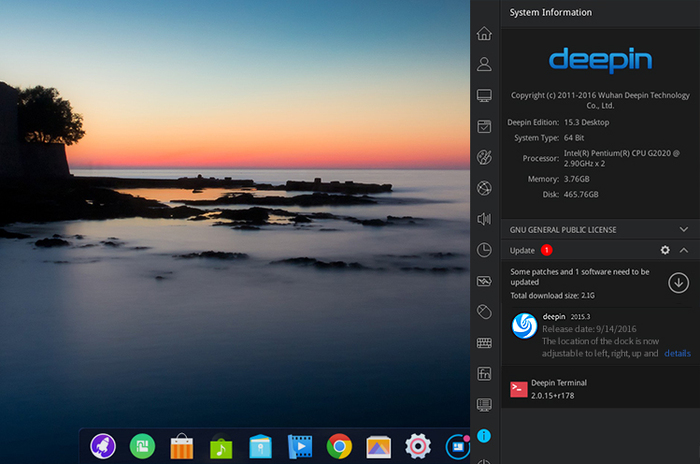Open Display settings monitor icon
700x464 pixels.
click(x=484, y=96)
